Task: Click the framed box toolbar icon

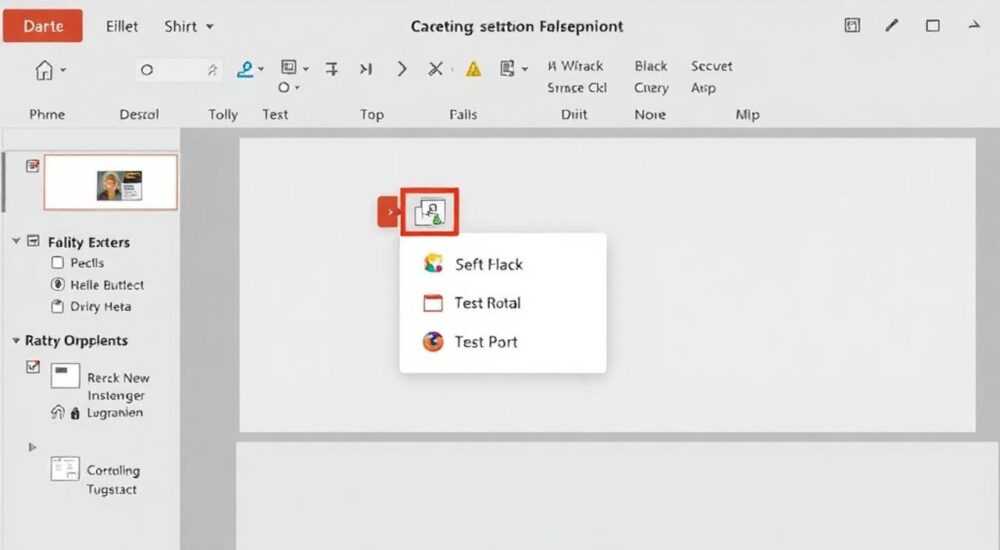Action: [289, 67]
